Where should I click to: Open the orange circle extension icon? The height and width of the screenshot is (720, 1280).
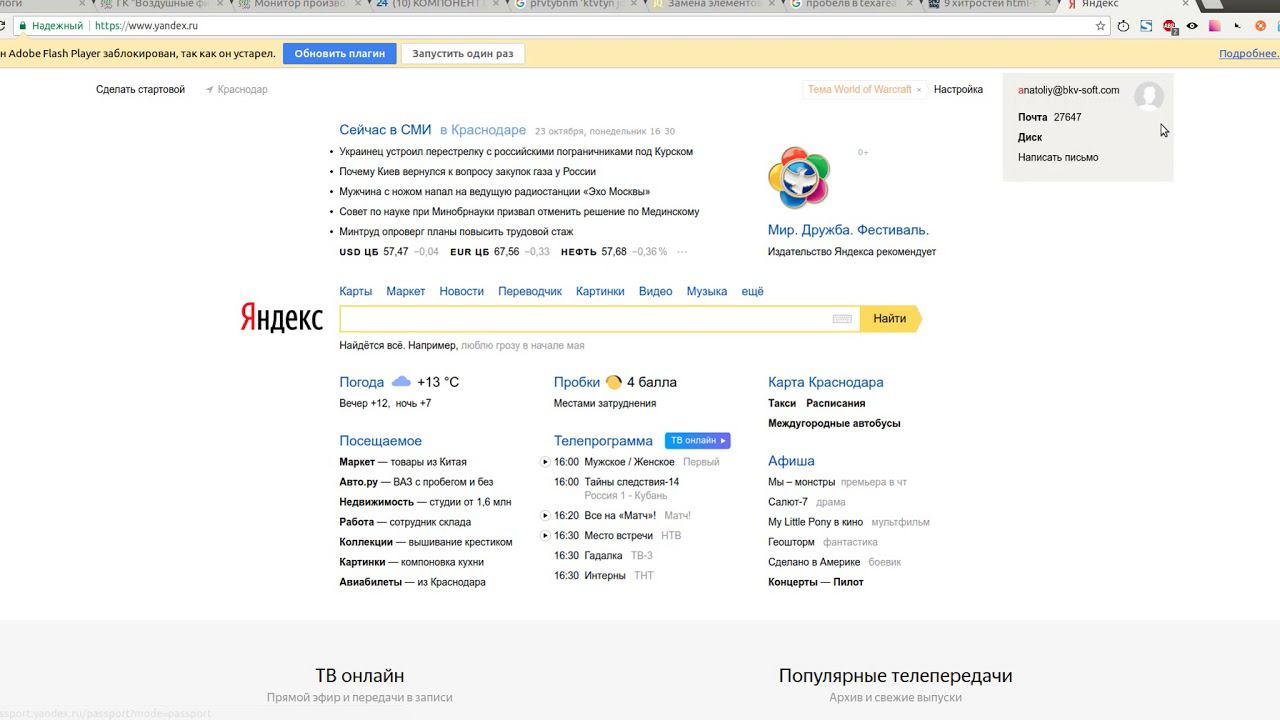click(1260, 26)
